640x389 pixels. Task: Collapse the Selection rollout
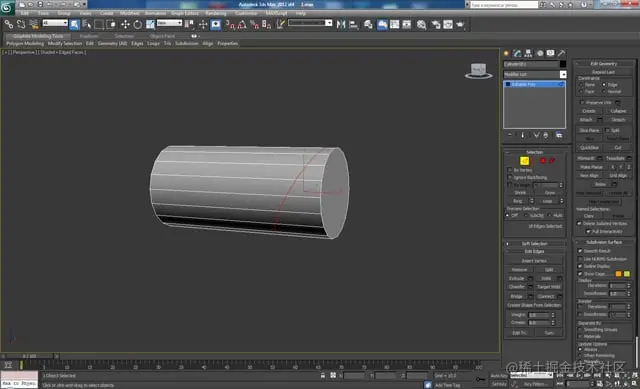tap(534, 152)
